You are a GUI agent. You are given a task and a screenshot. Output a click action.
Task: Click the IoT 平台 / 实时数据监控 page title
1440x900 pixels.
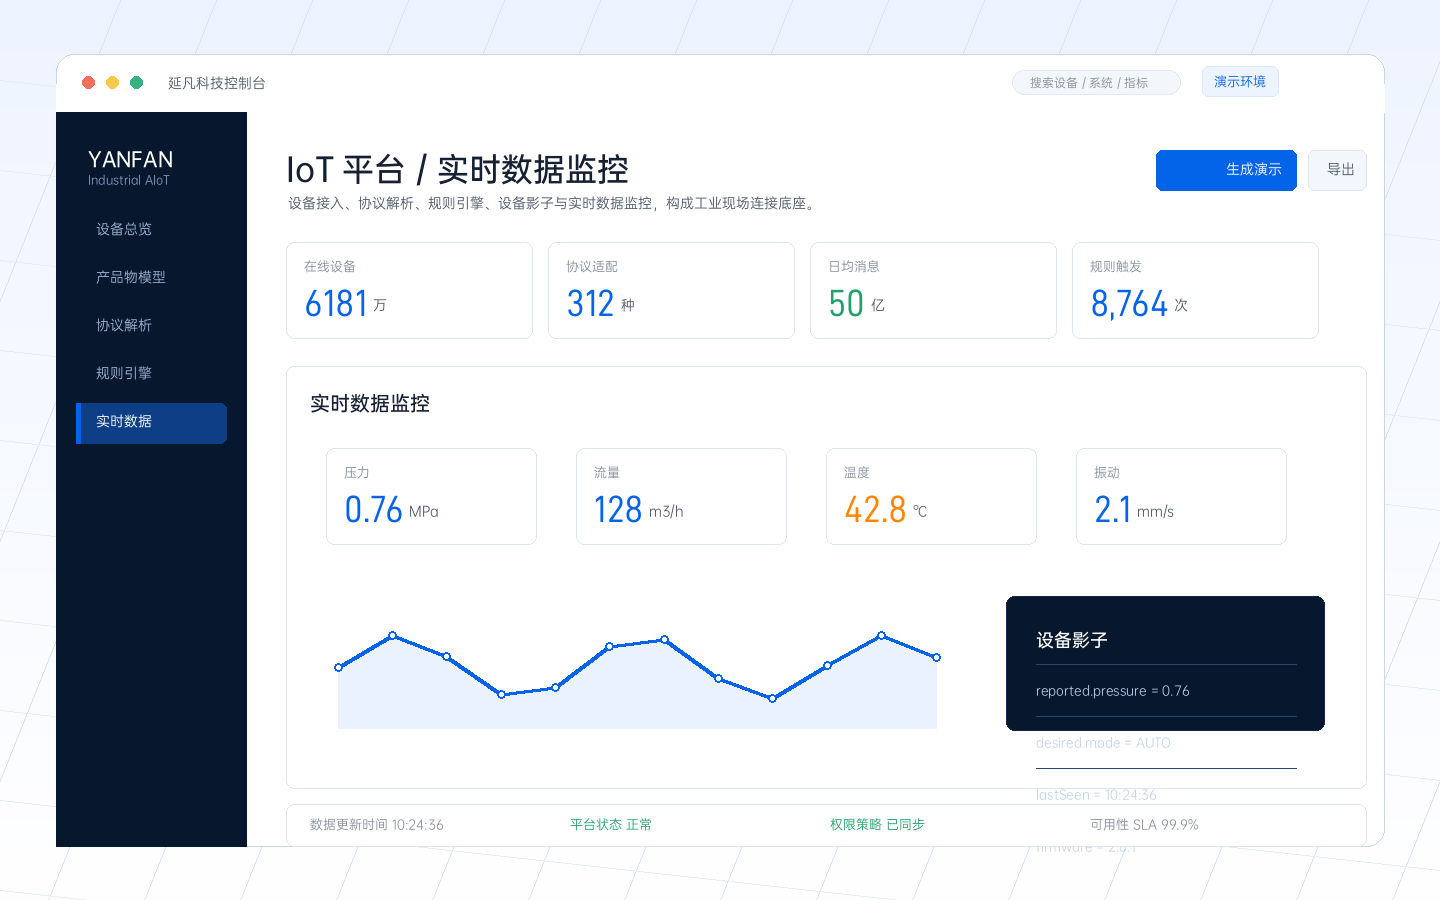coord(457,169)
